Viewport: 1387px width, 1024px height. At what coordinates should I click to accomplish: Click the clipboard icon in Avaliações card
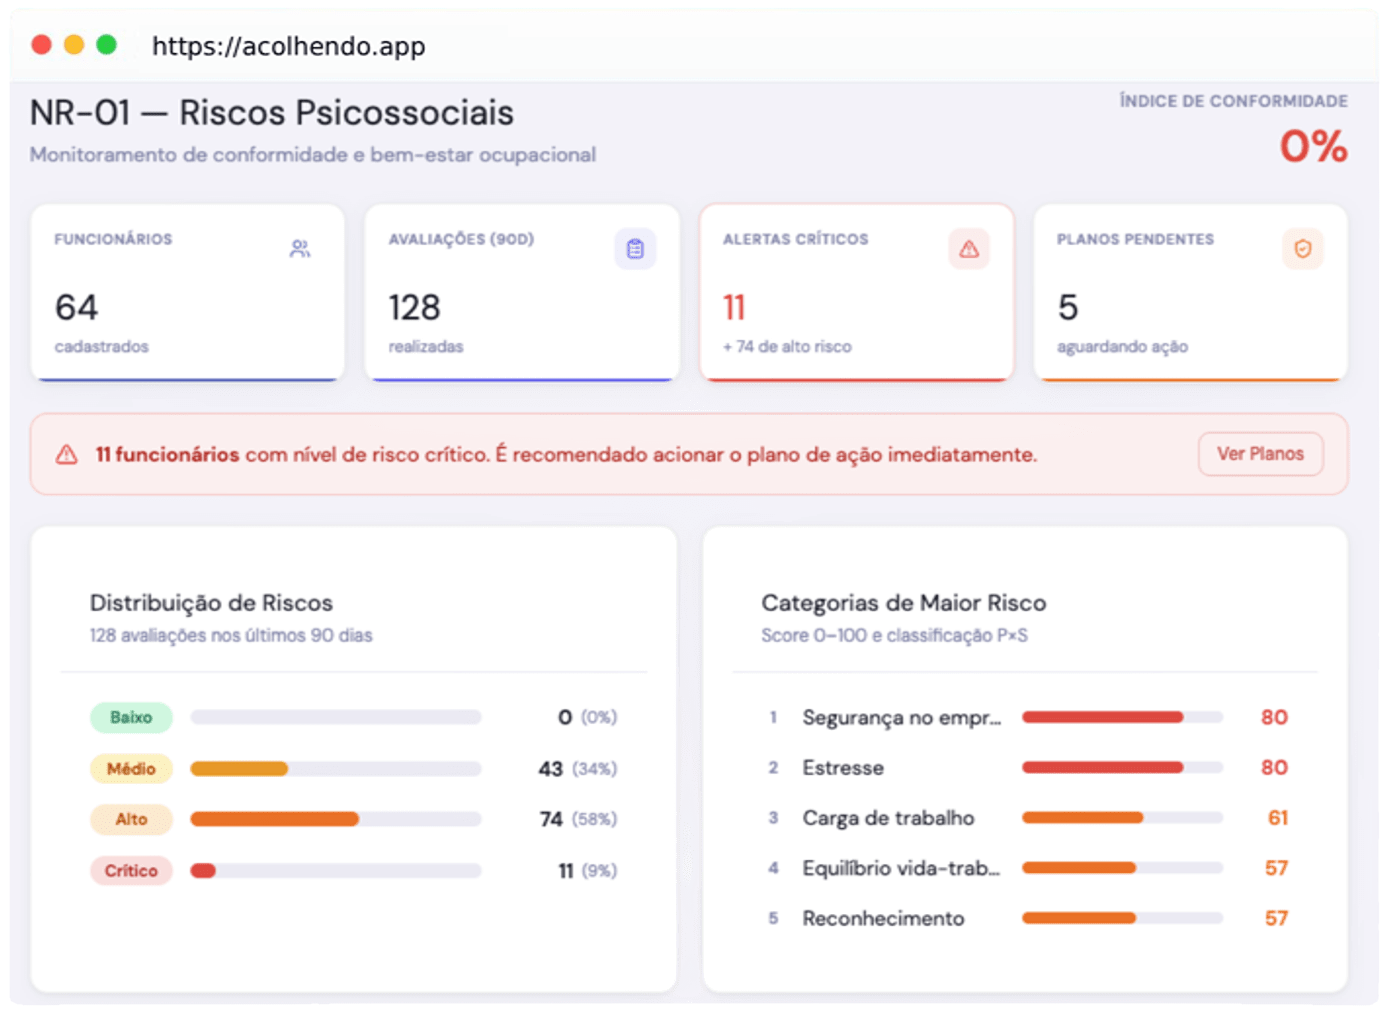click(635, 249)
